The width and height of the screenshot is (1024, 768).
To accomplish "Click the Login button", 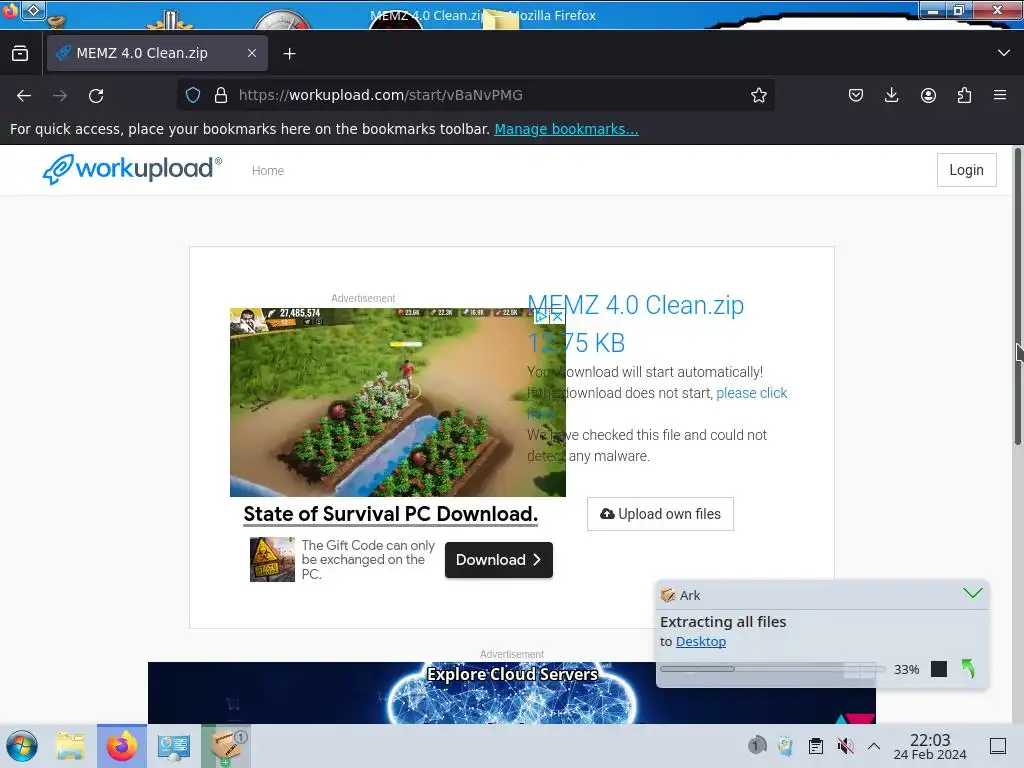I will [x=967, y=170].
